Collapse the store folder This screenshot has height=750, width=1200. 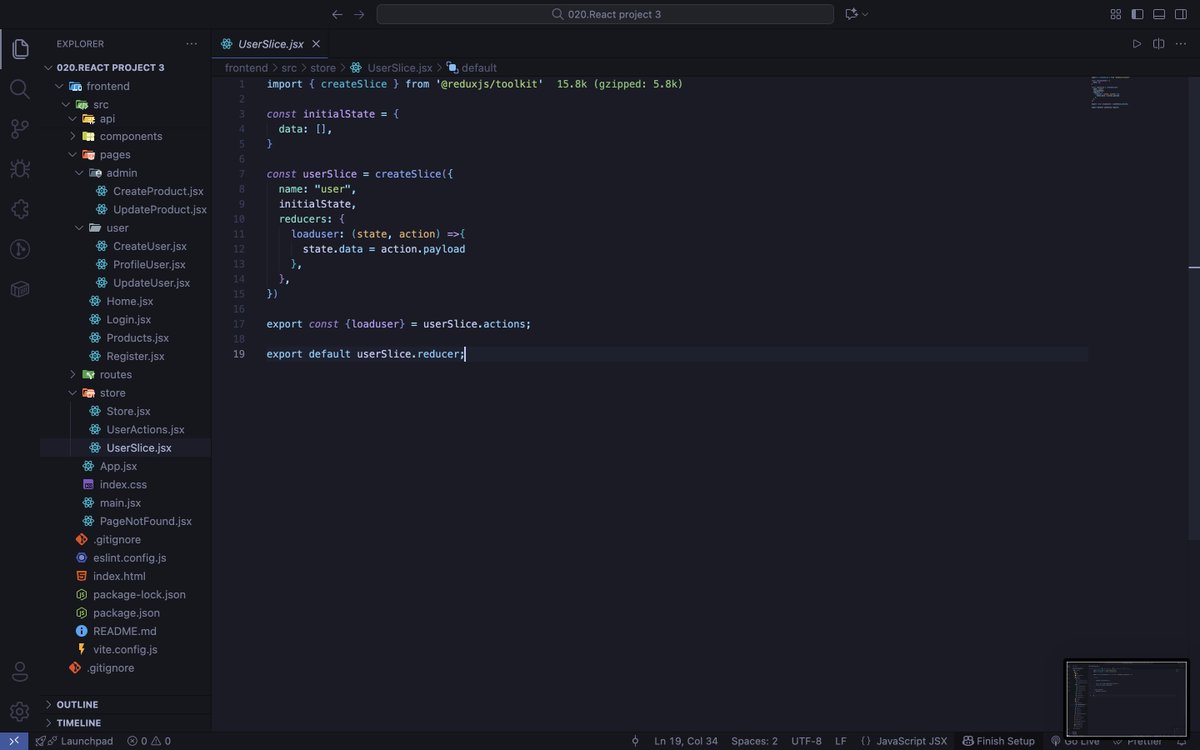[73, 393]
